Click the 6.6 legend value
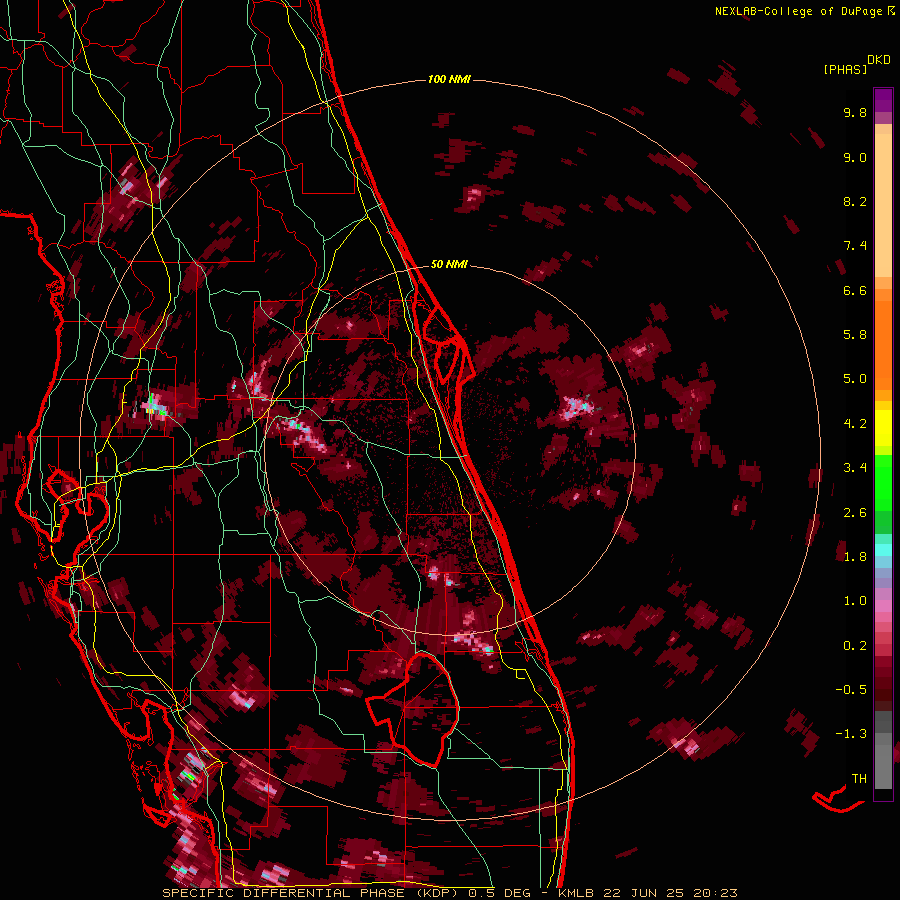 click(855, 290)
